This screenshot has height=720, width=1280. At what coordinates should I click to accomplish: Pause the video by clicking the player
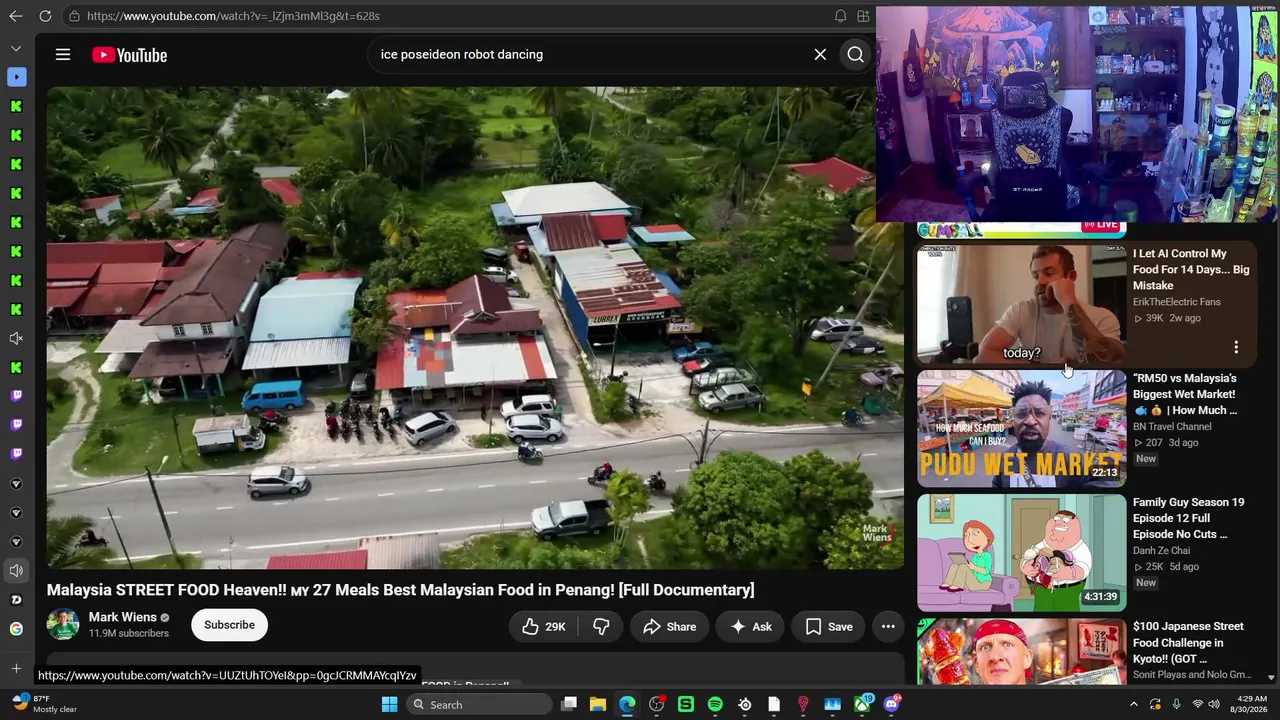click(475, 328)
